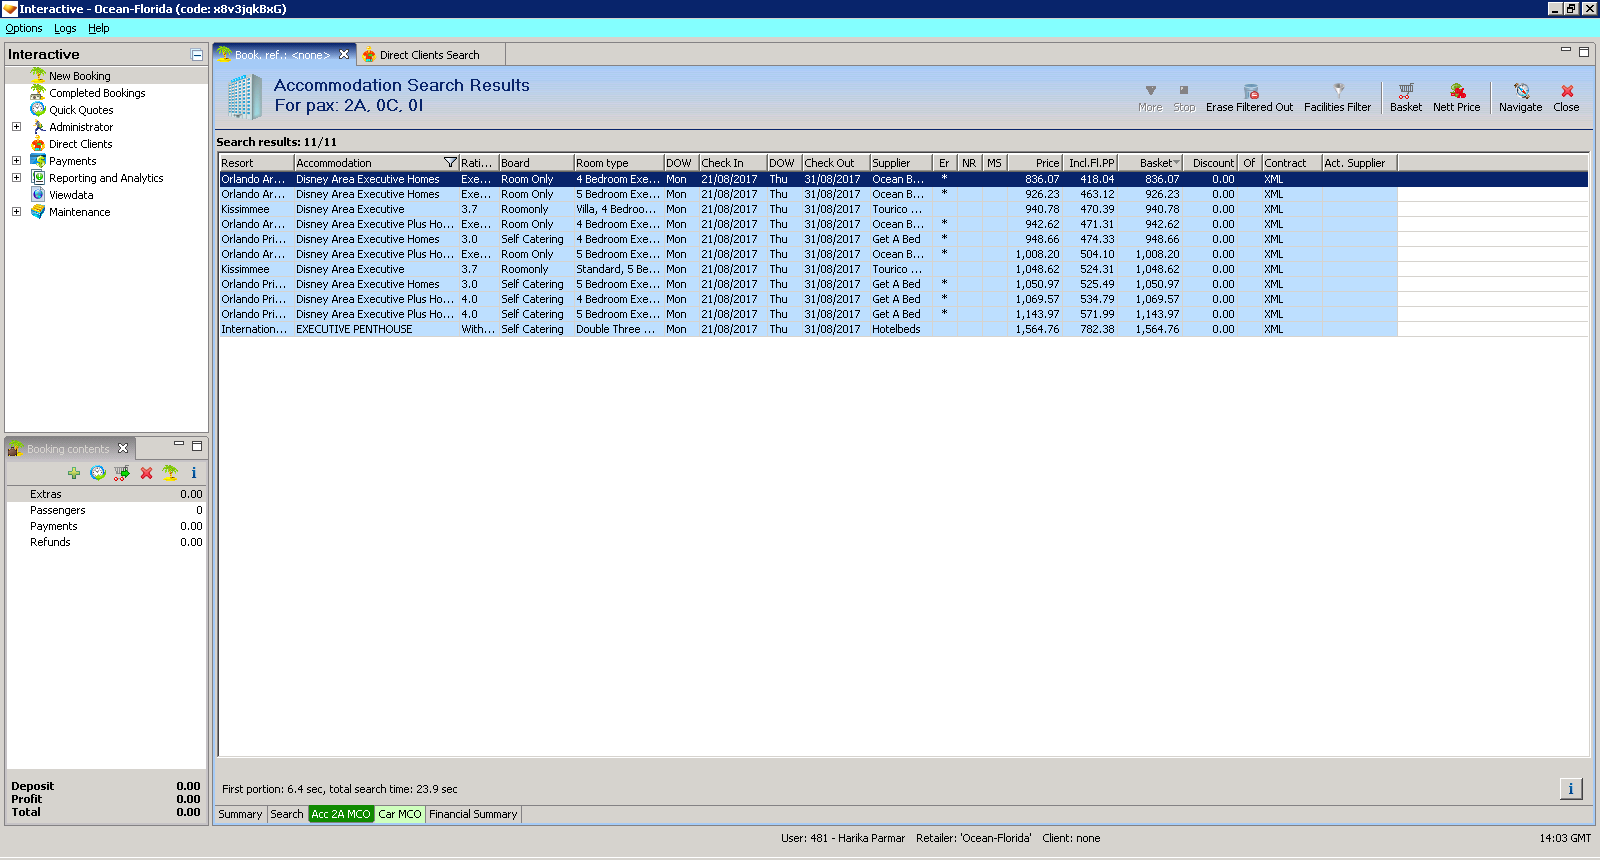Close the Booking contents tab

pos(123,448)
